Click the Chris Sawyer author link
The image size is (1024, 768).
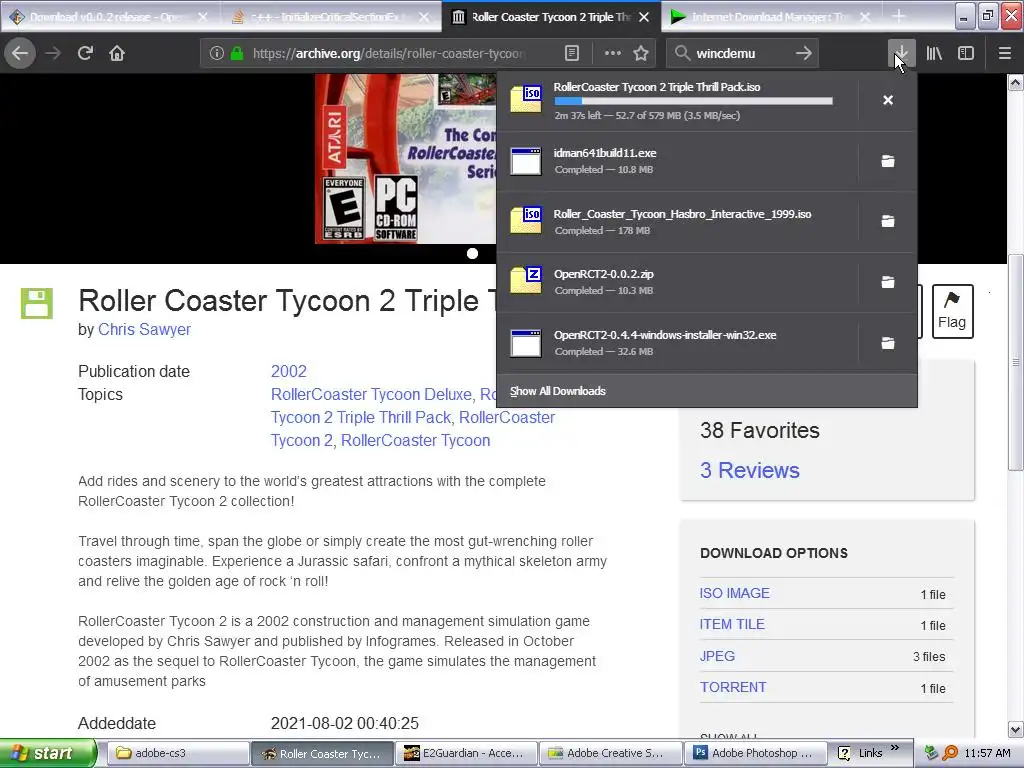click(x=144, y=329)
